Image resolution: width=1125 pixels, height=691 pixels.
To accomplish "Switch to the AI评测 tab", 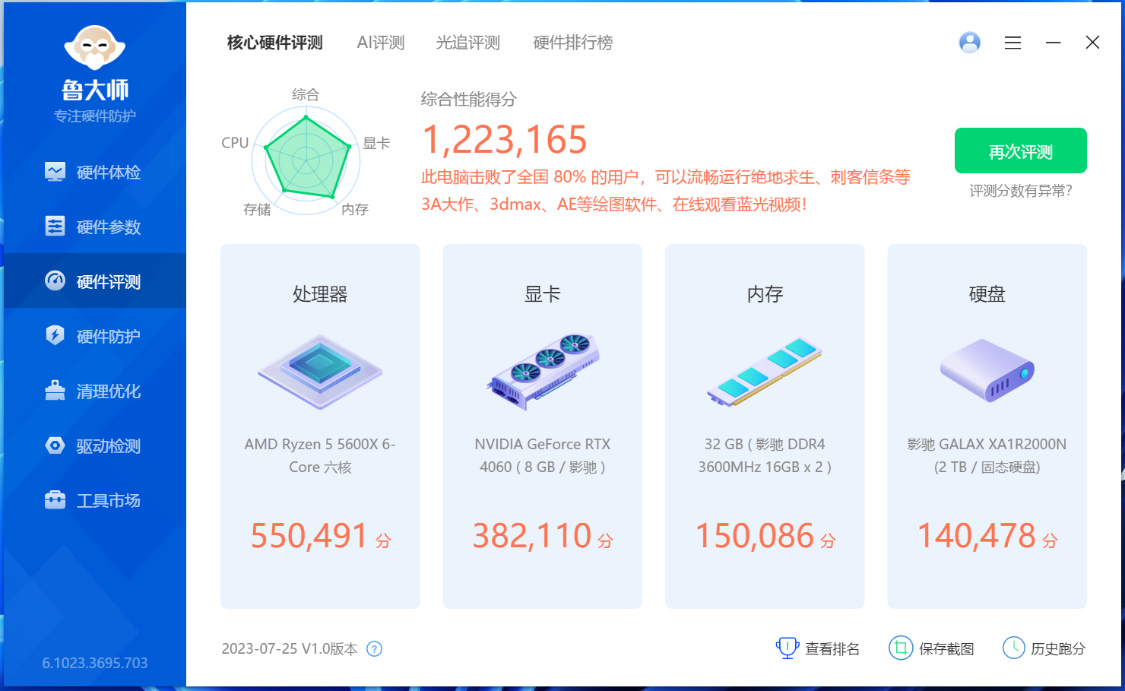I will tap(380, 43).
